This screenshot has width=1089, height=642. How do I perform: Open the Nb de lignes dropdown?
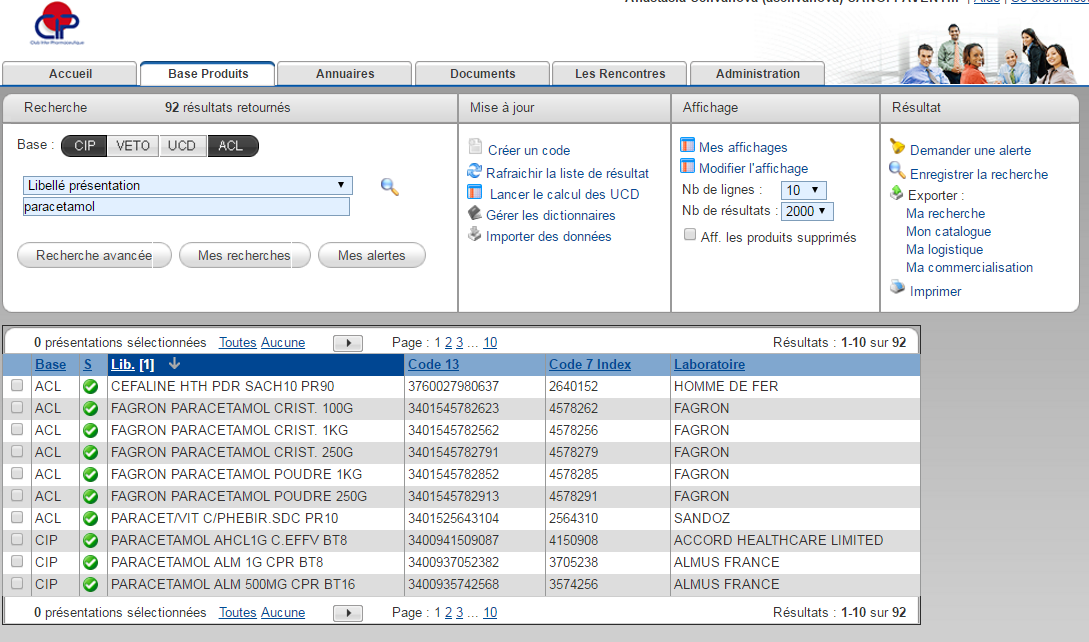tap(804, 190)
